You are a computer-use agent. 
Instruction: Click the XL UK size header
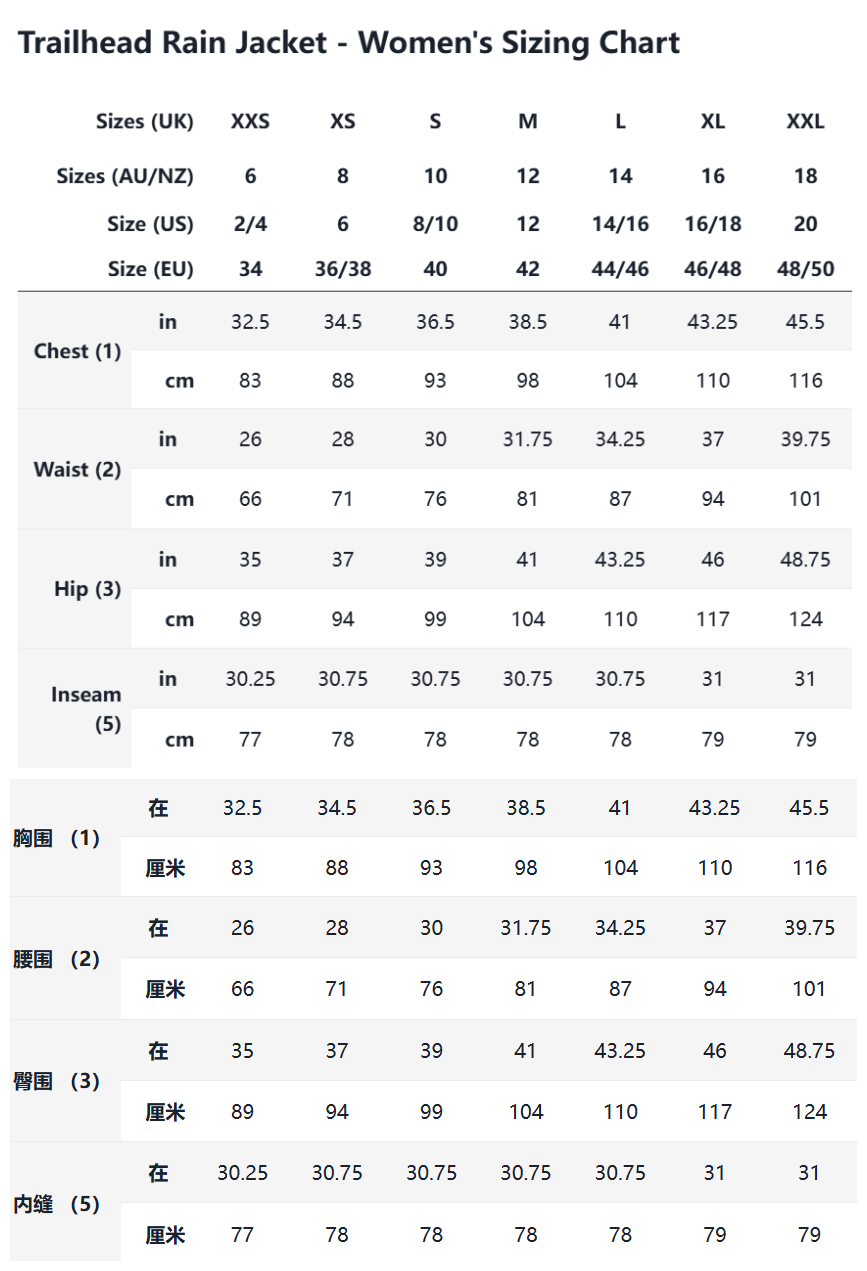click(x=713, y=122)
